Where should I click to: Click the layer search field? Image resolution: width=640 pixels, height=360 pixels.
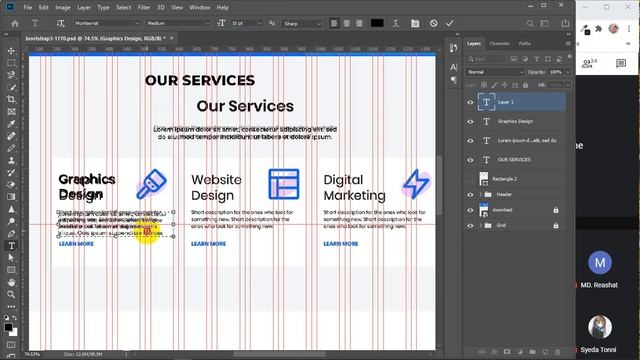[486, 59]
